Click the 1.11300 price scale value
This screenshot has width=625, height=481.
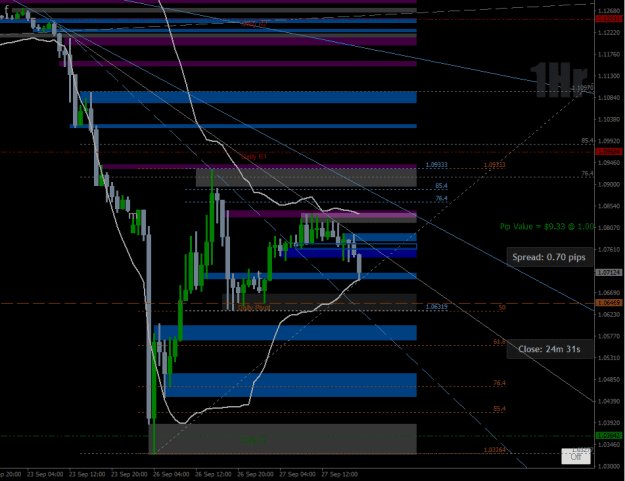click(x=609, y=76)
